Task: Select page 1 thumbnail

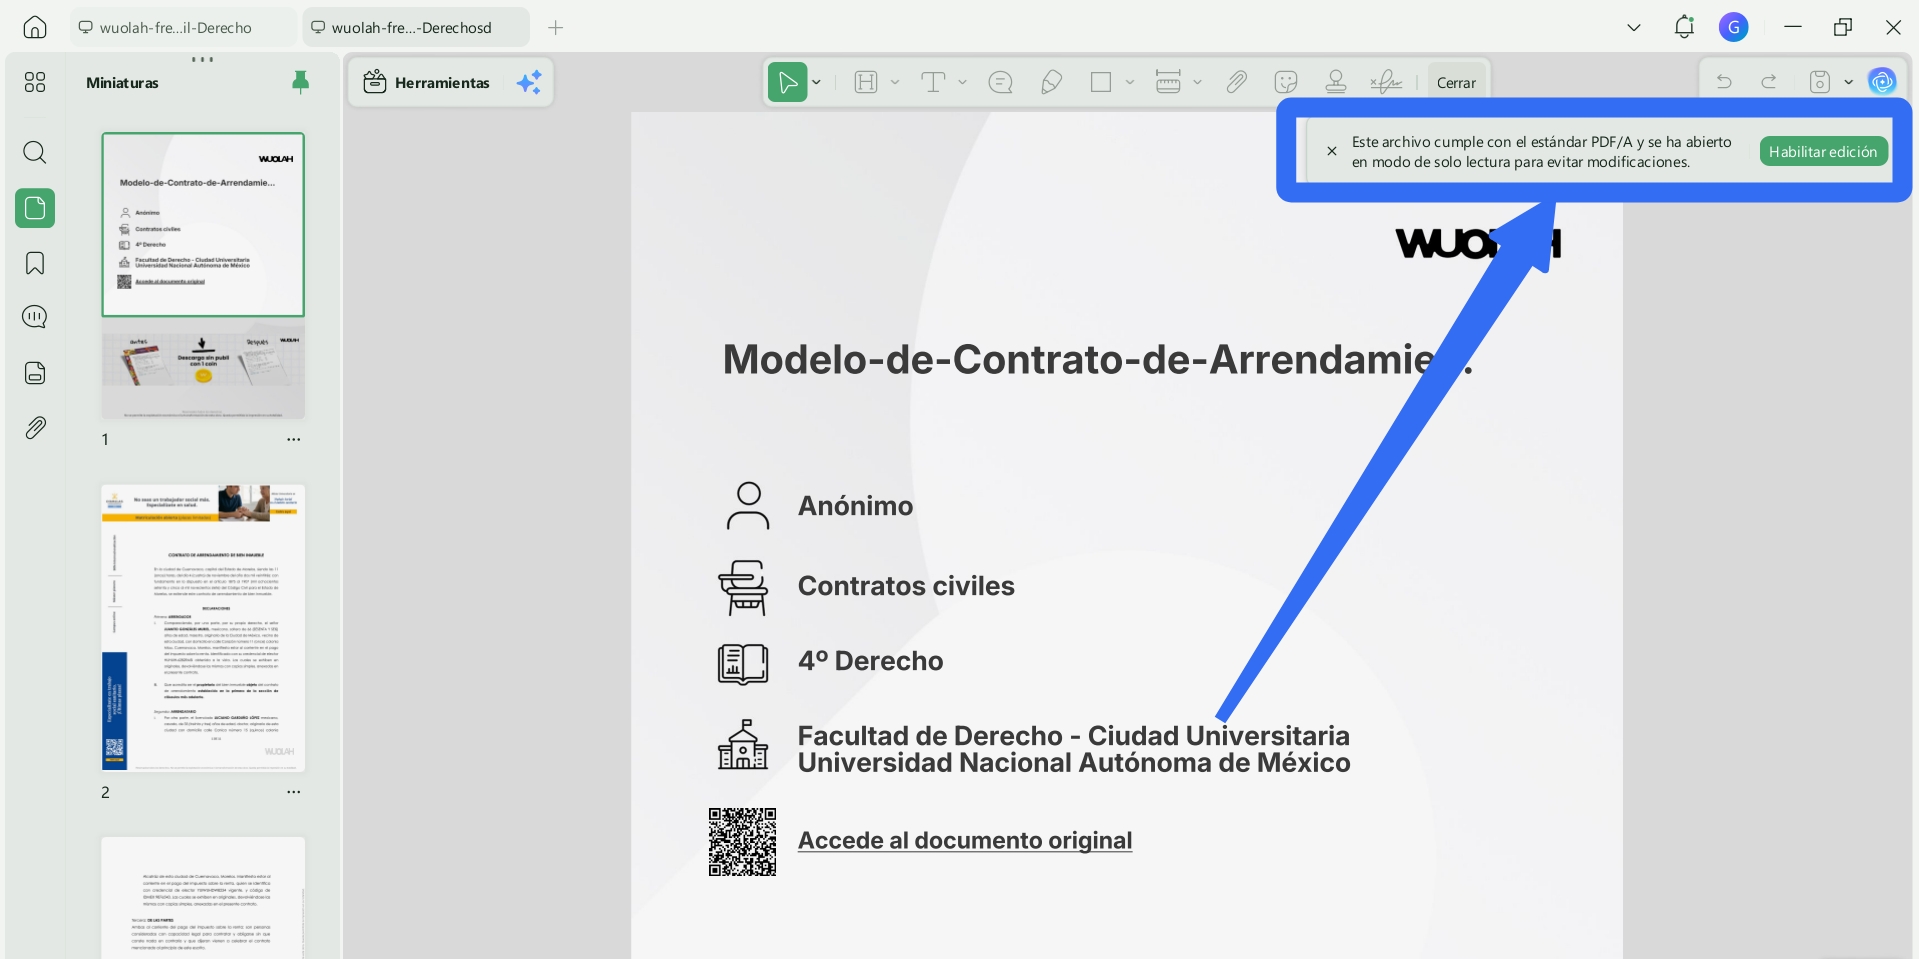Action: coord(203,276)
